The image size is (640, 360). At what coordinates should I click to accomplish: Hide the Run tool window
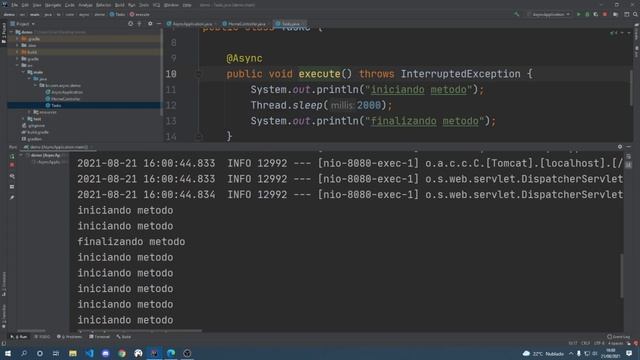[629, 147]
